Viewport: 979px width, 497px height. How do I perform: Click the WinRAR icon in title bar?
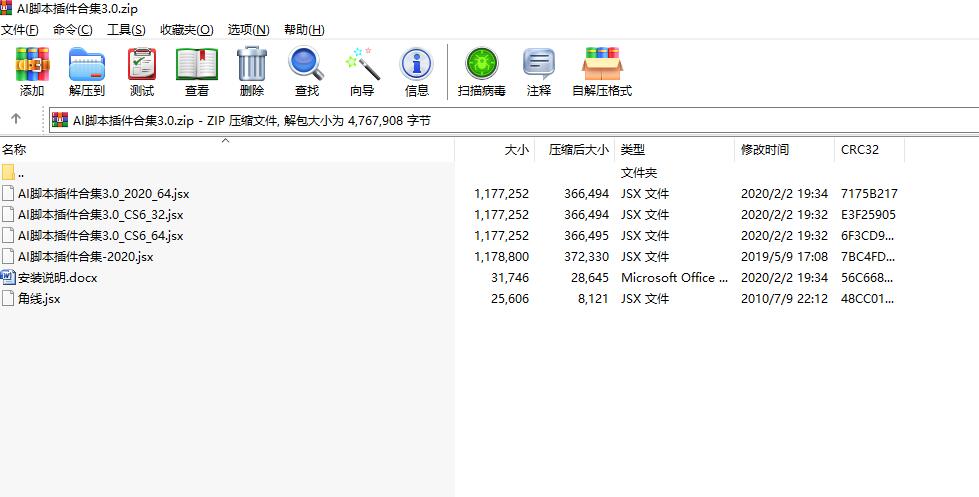point(6,9)
